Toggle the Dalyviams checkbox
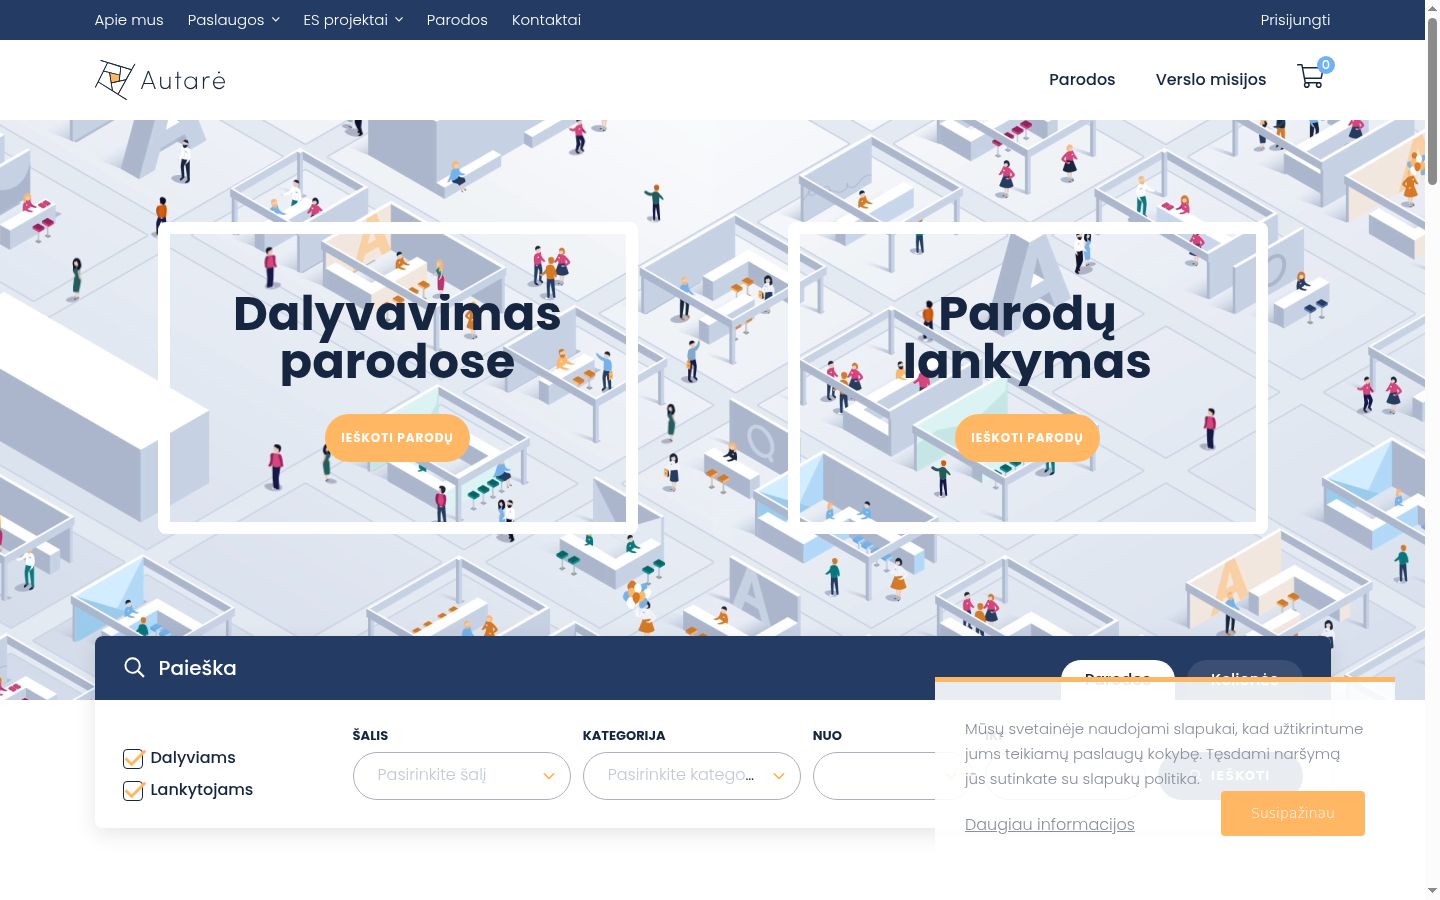This screenshot has width=1440, height=900. pyautogui.click(x=133, y=758)
